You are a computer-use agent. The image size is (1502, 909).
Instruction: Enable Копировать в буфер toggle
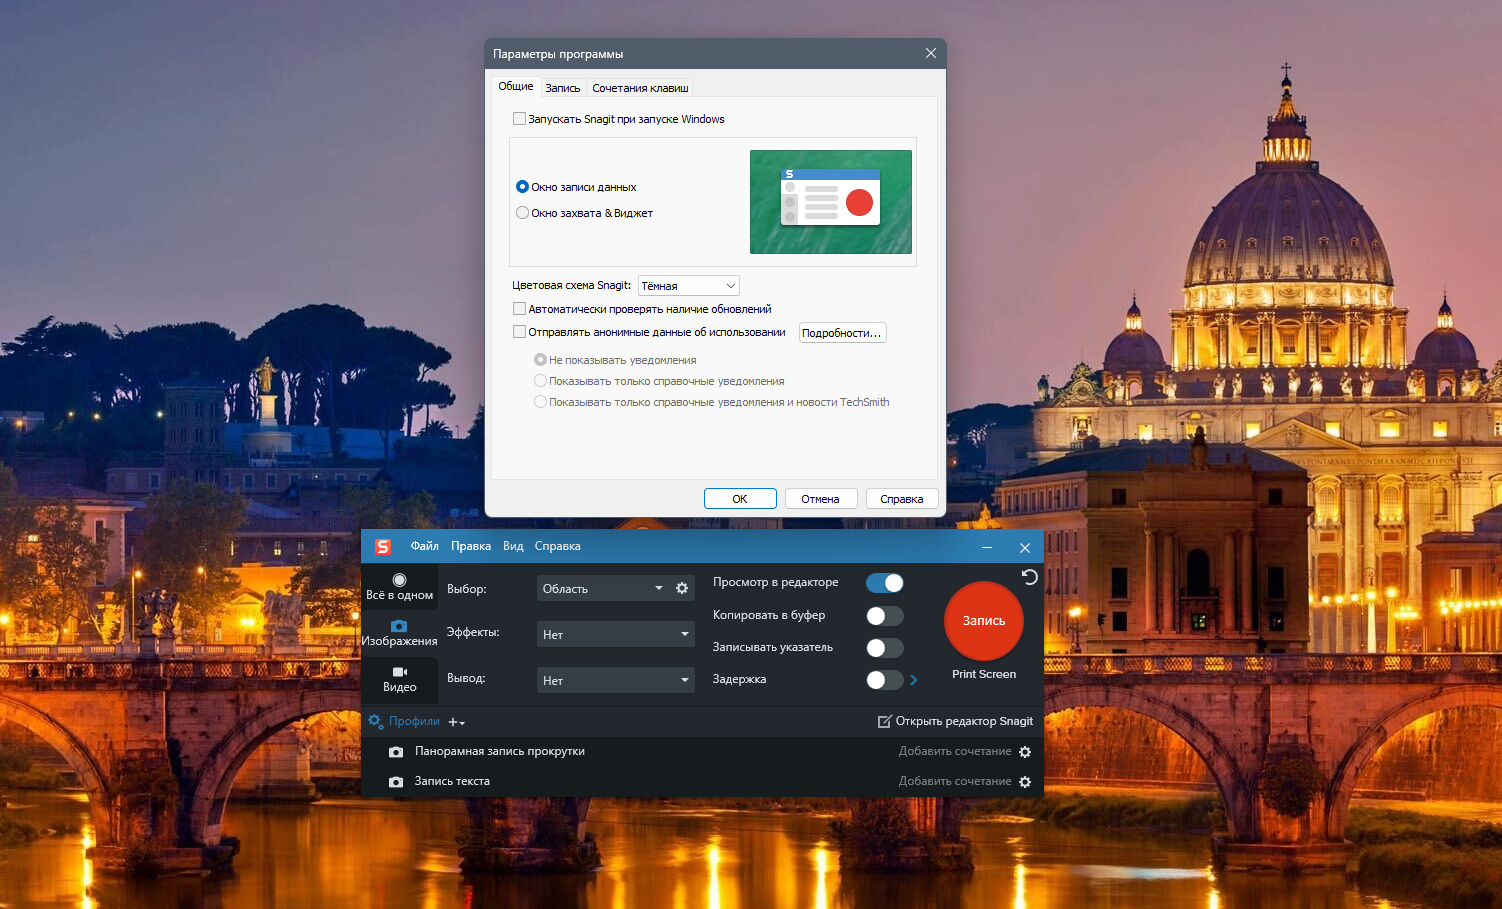pos(885,616)
